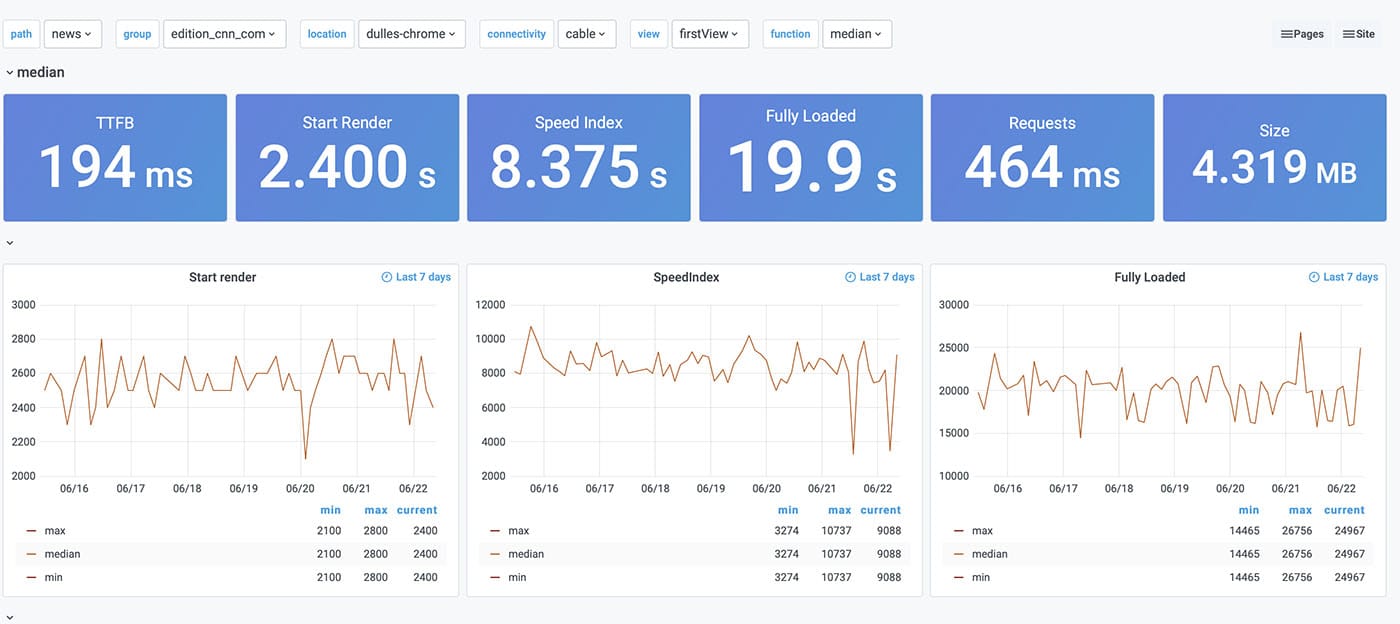
Task: Collapse the median row with its chevron
Action: pos(9,72)
